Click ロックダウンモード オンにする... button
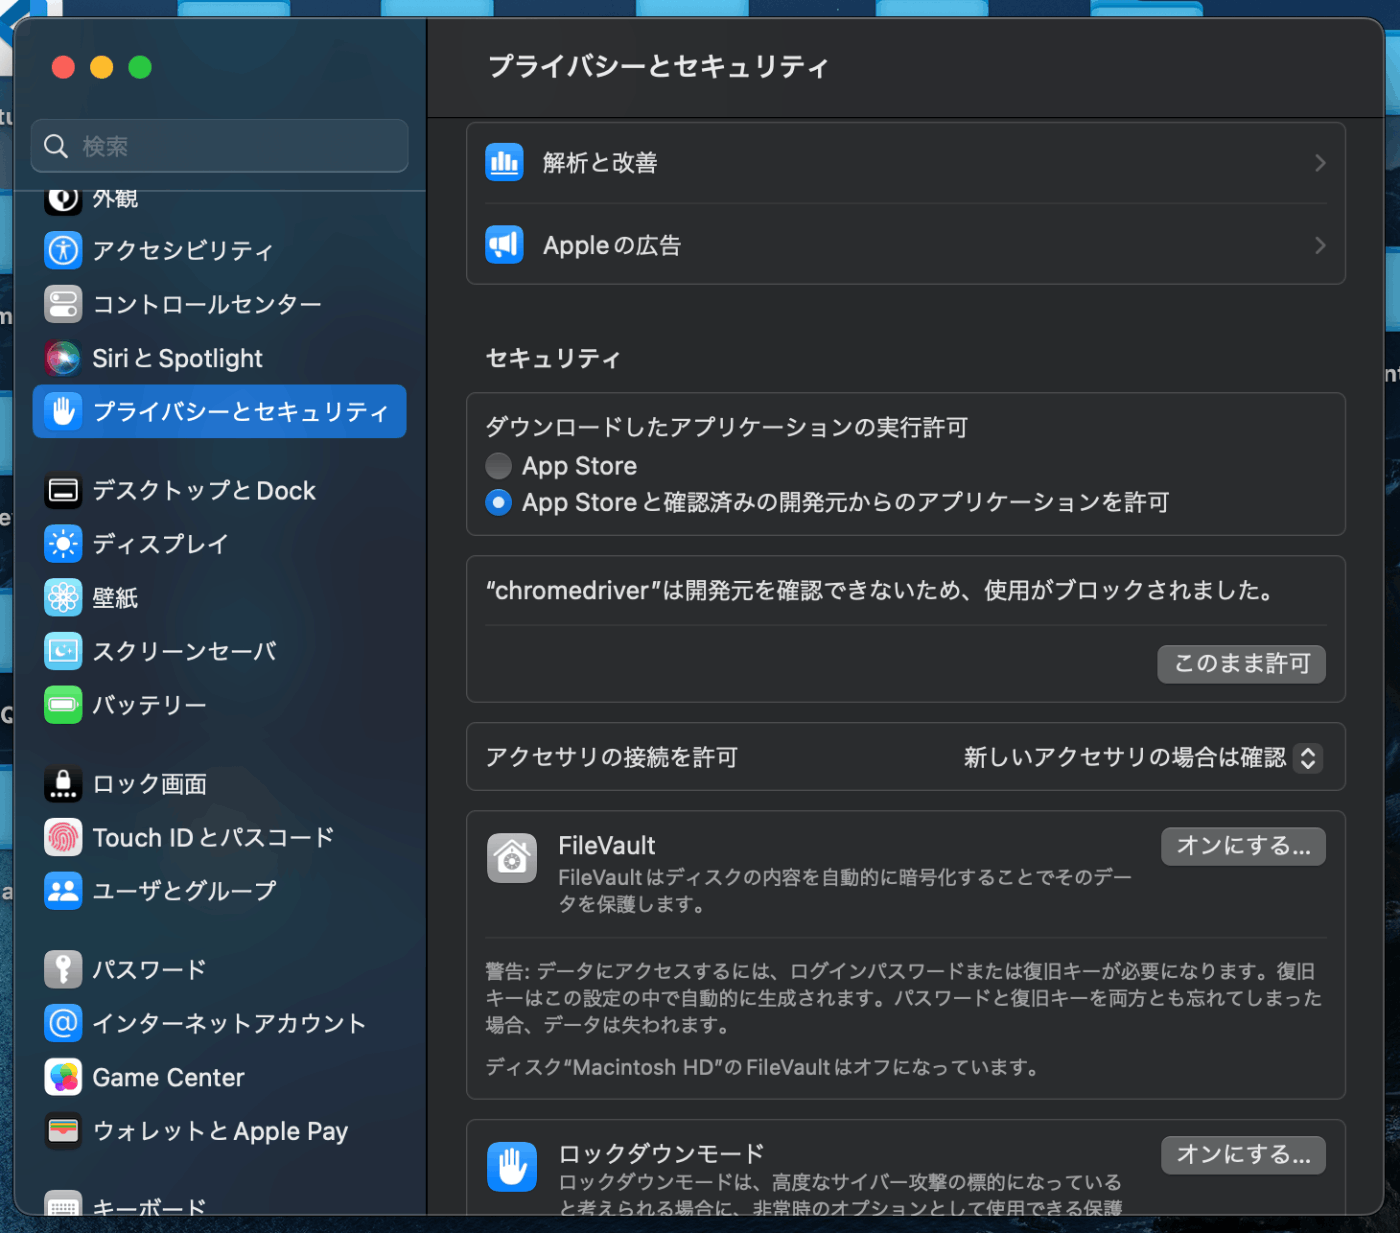This screenshot has width=1400, height=1233. [1243, 1155]
